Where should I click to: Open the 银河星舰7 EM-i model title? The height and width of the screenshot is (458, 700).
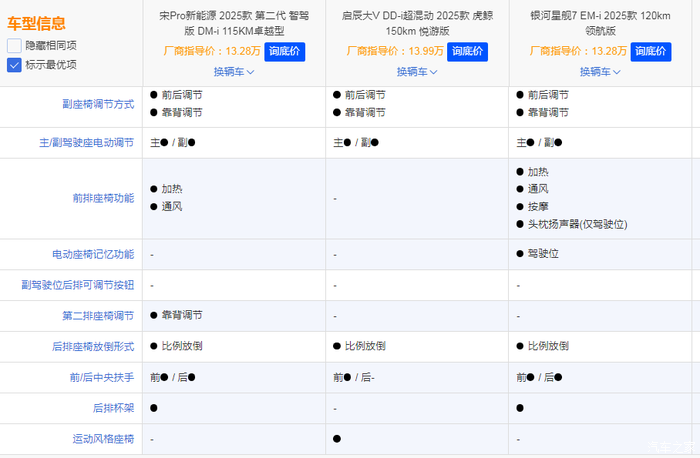(x=601, y=24)
